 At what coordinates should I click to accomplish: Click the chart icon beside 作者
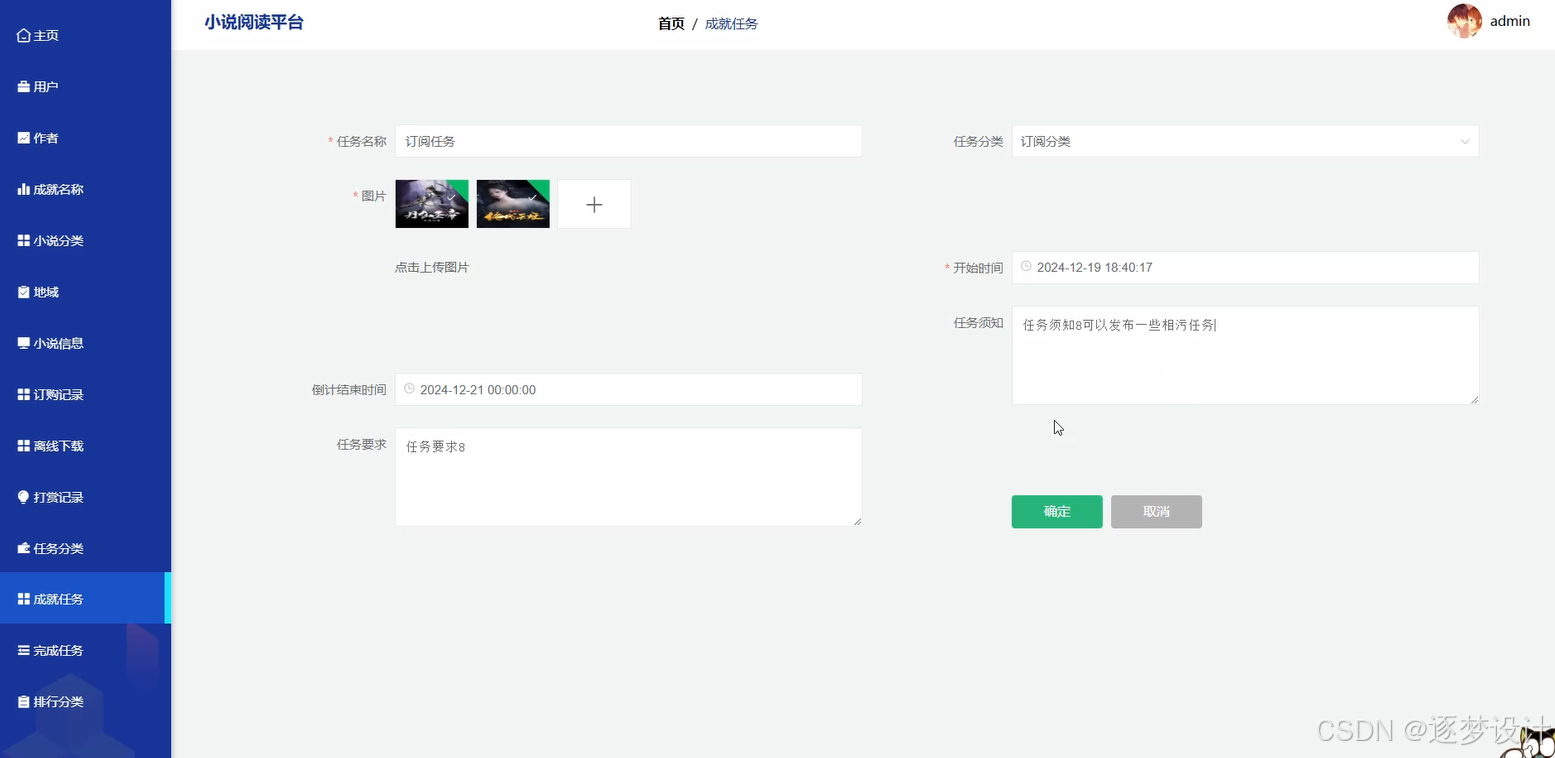coord(24,138)
